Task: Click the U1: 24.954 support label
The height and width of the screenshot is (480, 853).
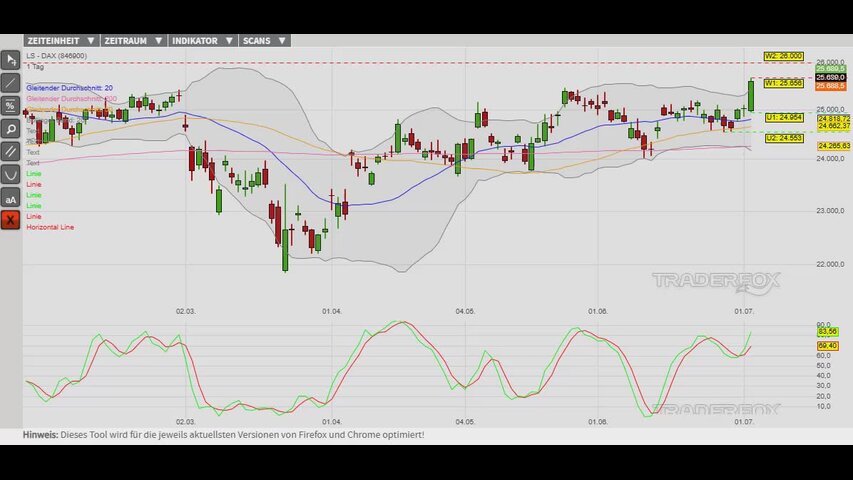Action: point(784,118)
